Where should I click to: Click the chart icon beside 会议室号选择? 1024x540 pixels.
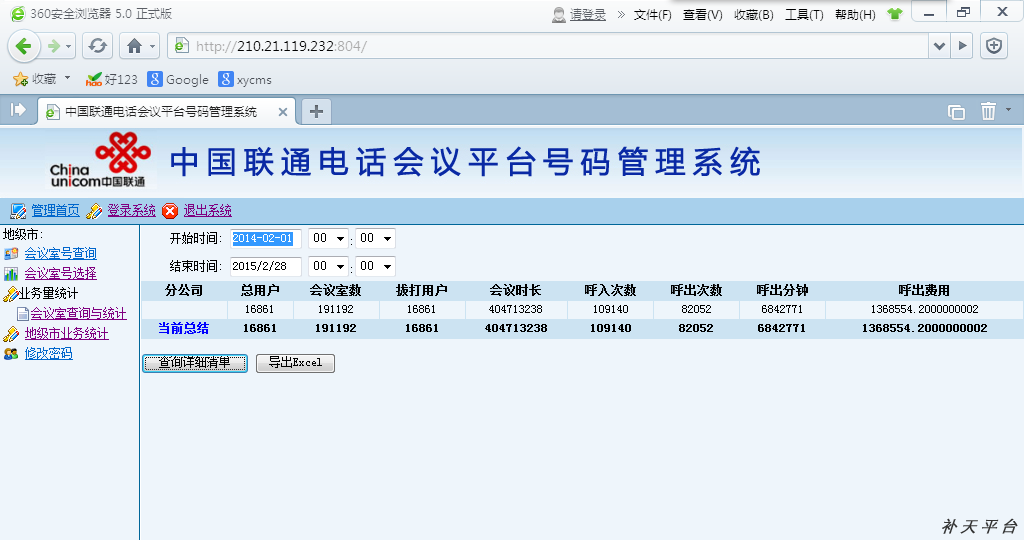tap(11, 274)
